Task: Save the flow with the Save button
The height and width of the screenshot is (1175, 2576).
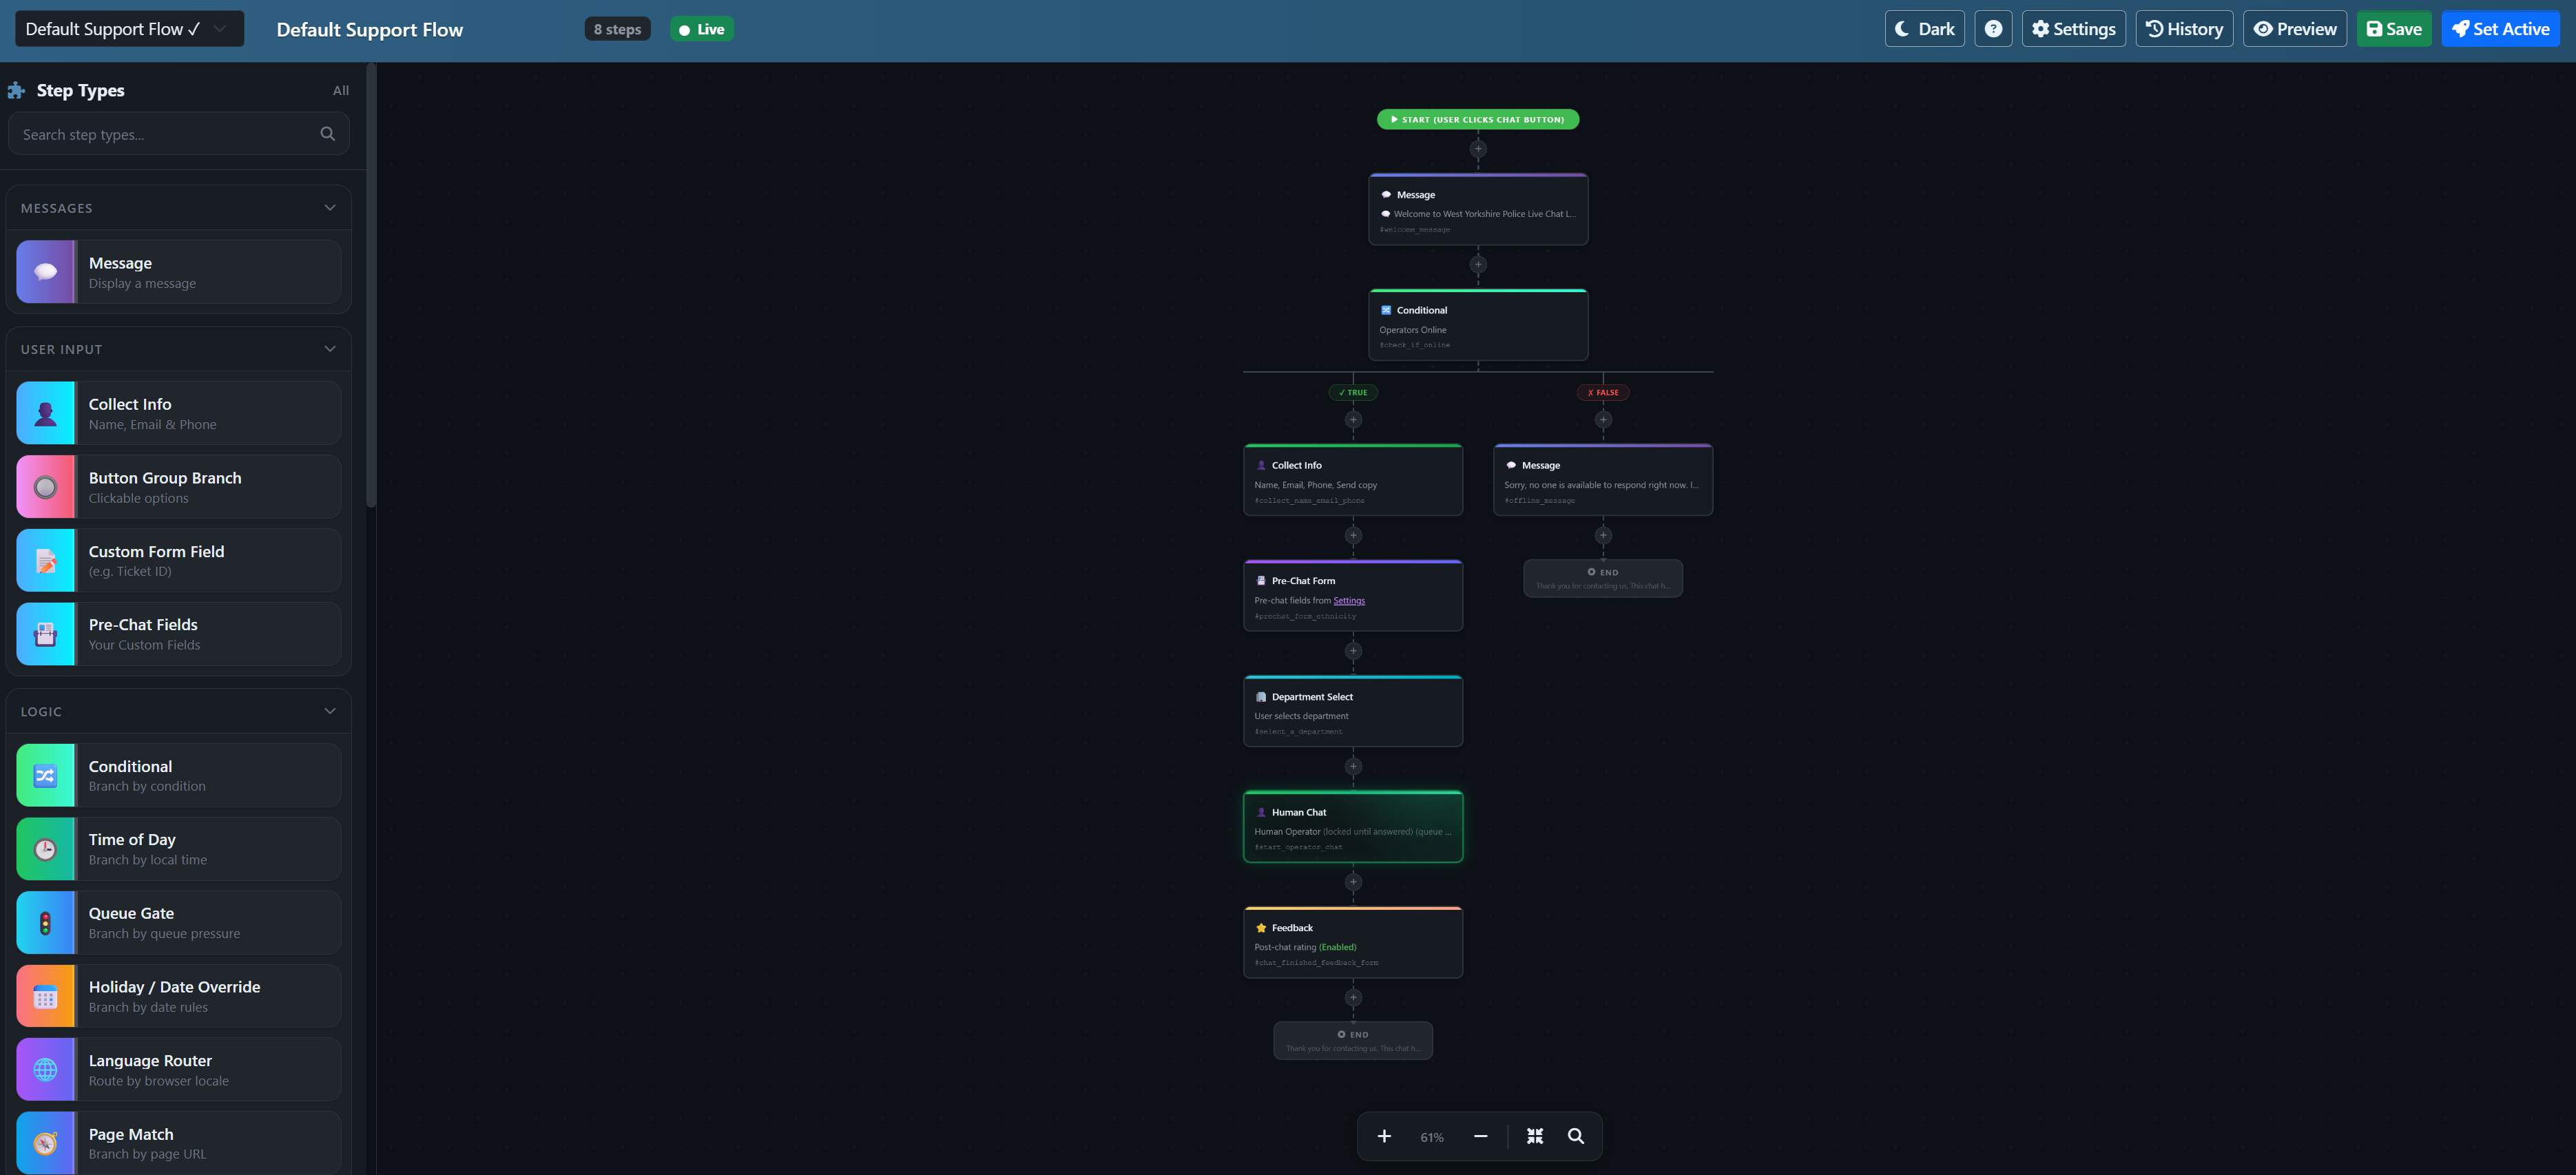Action: pyautogui.click(x=2393, y=28)
